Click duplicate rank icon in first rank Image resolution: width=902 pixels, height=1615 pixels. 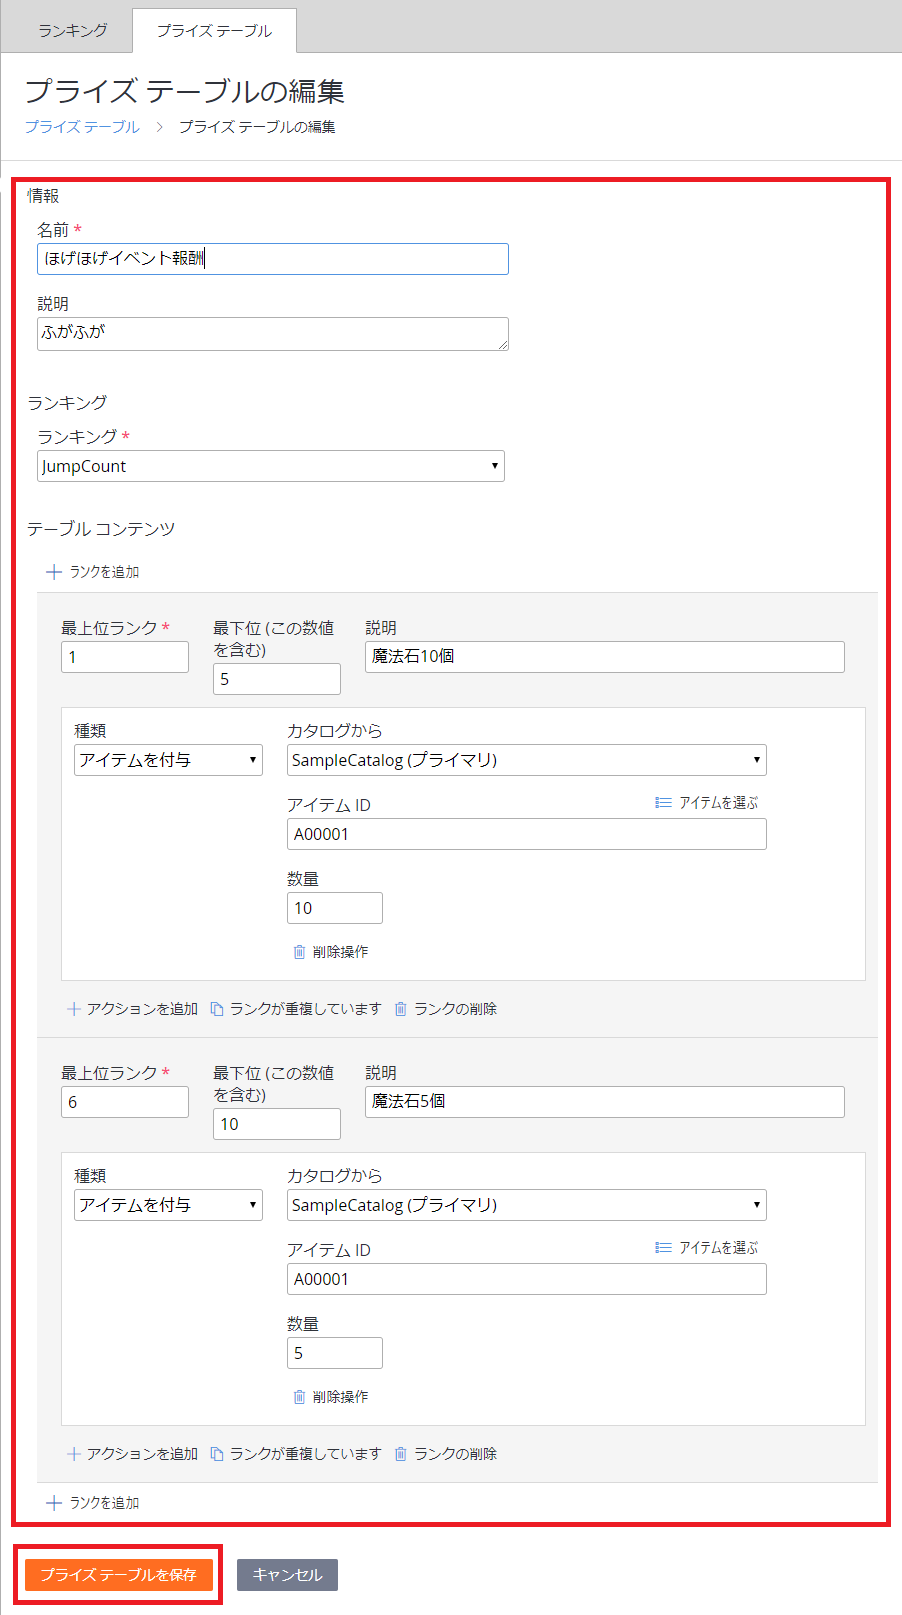pyautogui.click(x=217, y=1009)
